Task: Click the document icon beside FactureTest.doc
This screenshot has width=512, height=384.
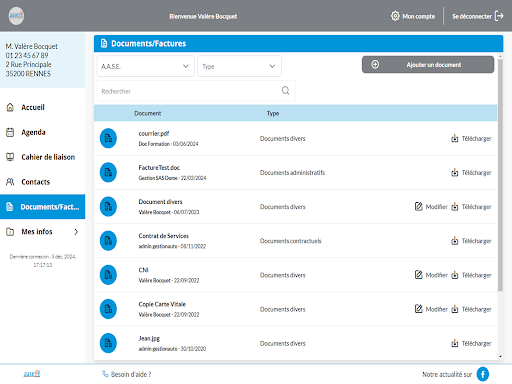Action: point(108,172)
